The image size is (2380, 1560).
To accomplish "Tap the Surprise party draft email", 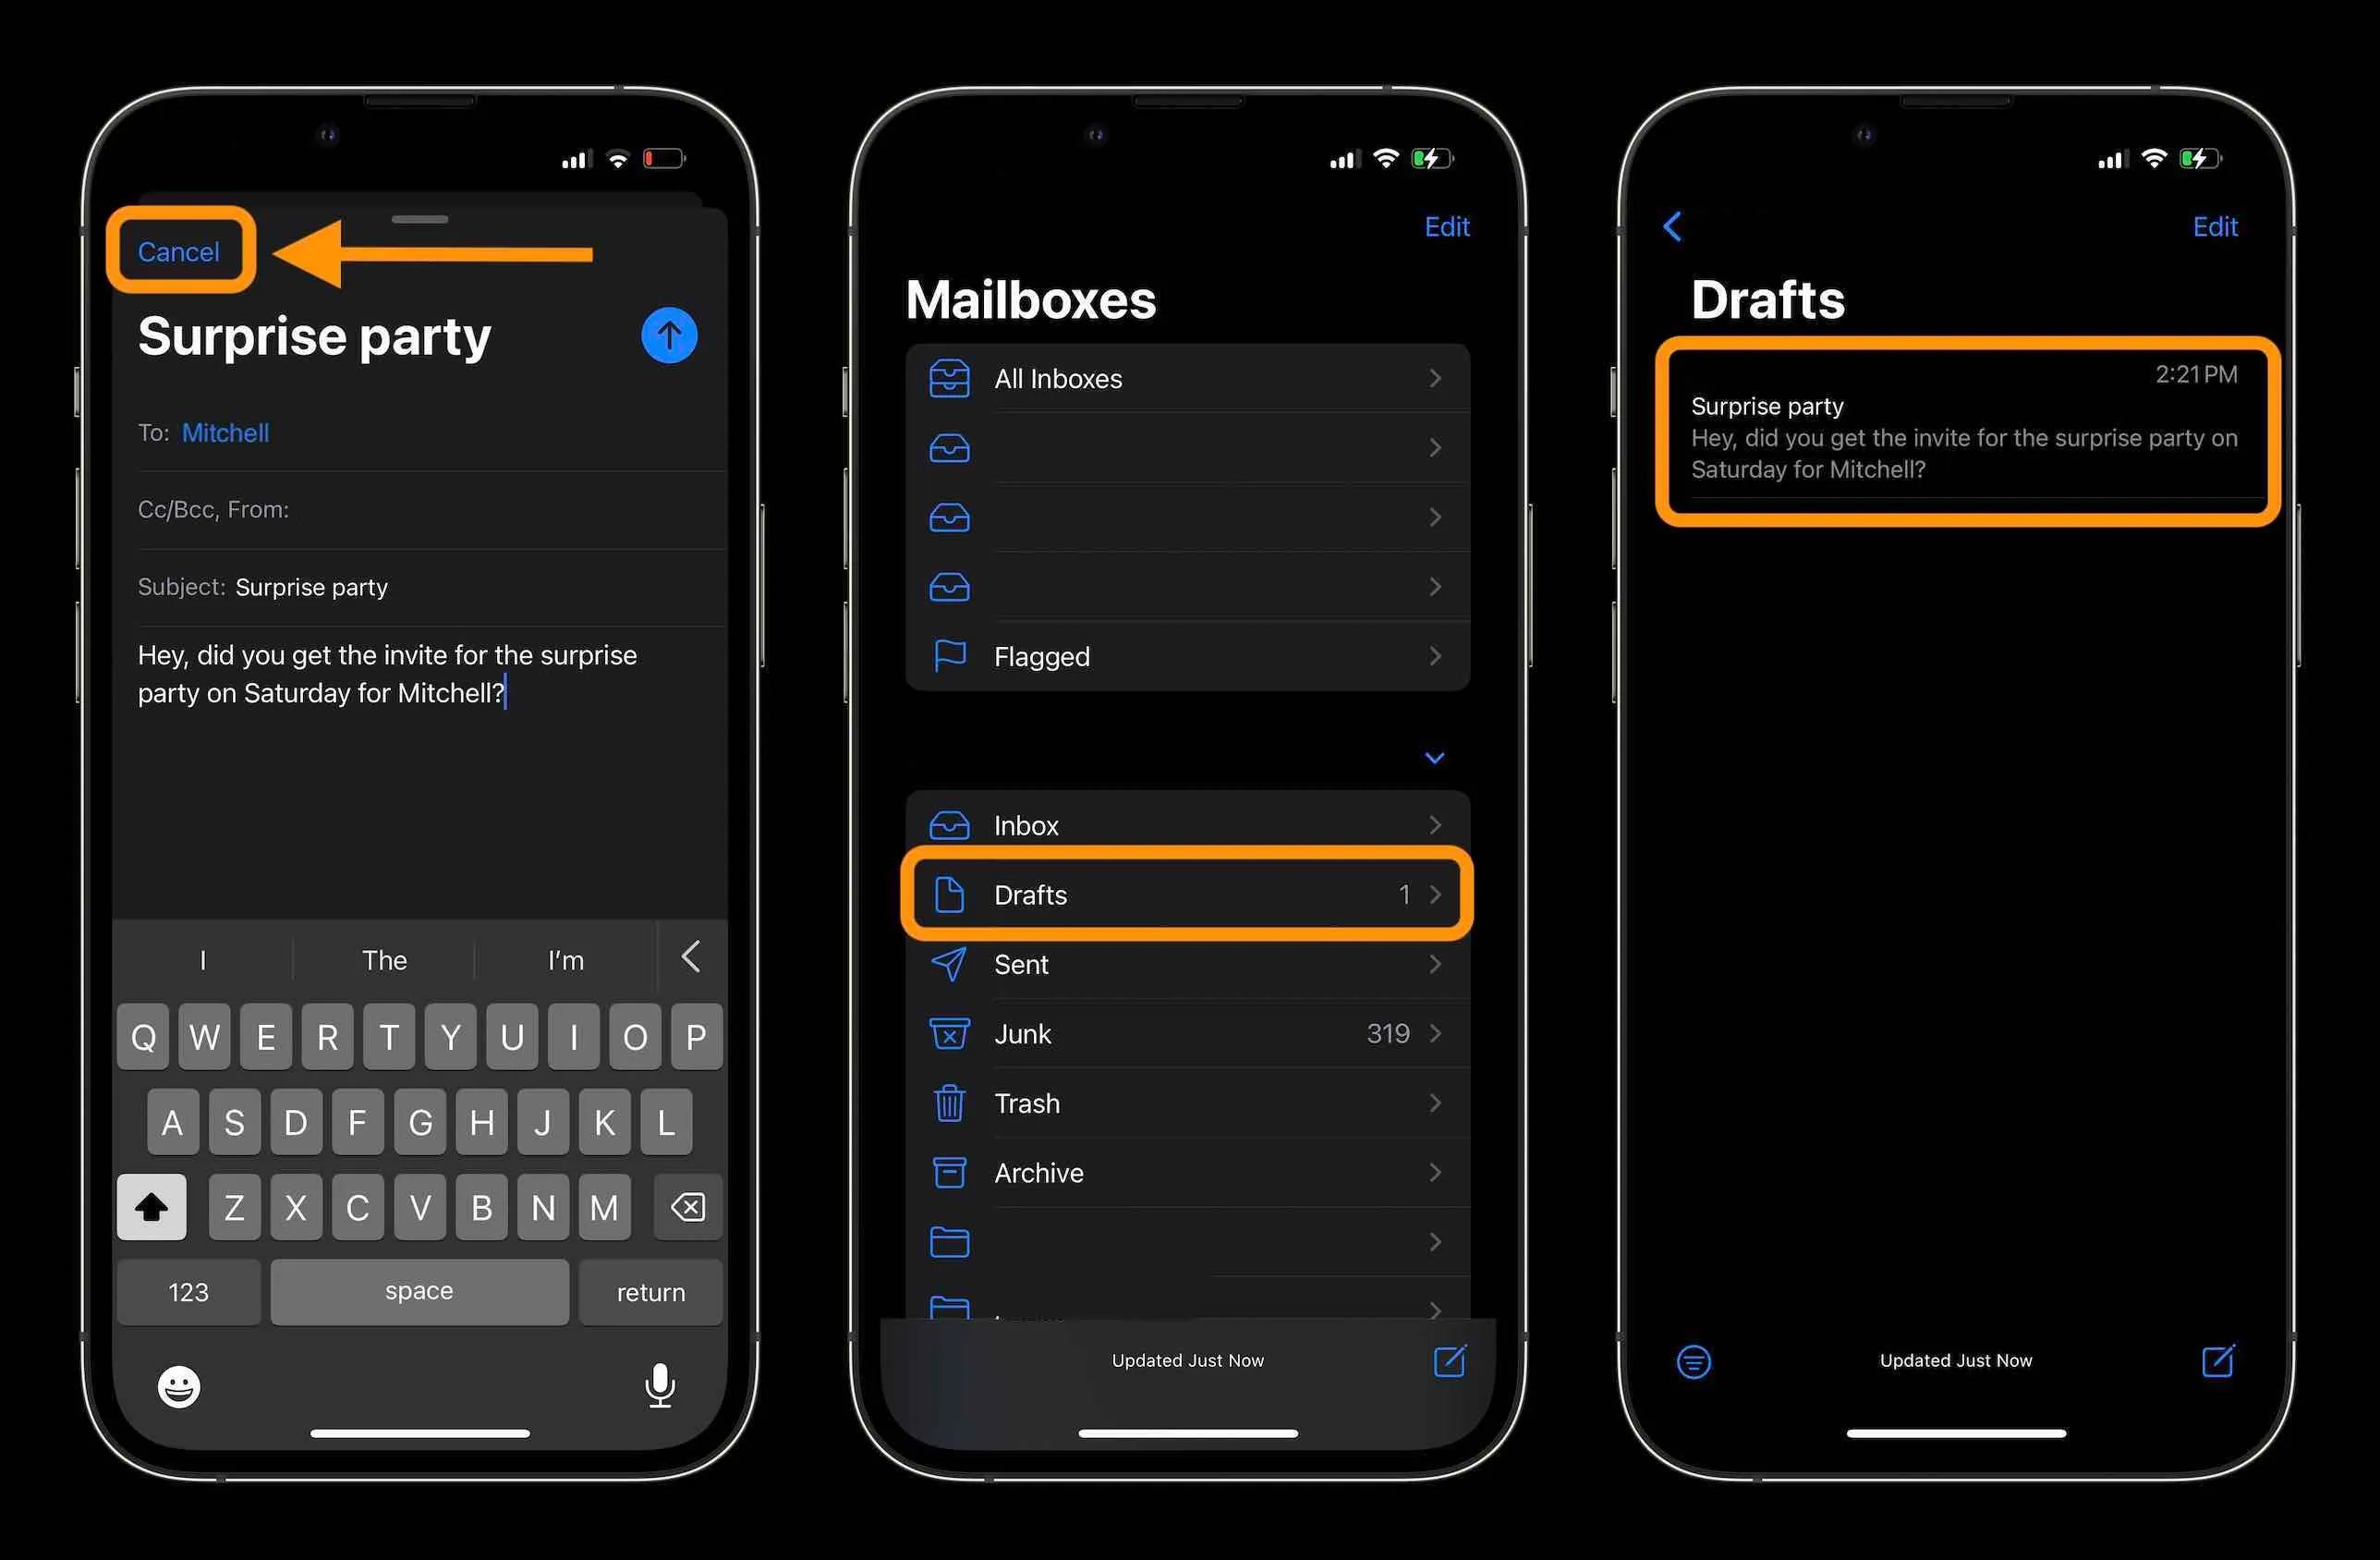I will (x=1957, y=432).
